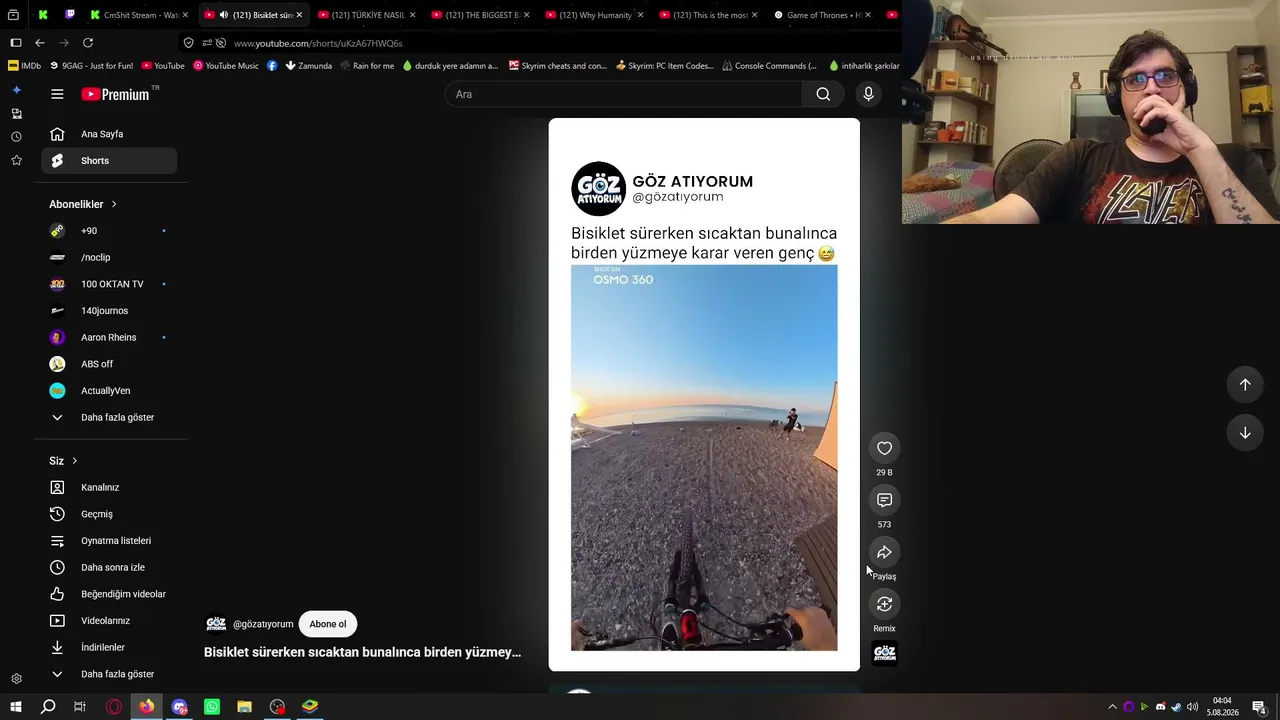Open site permissions icon in address bar
The width and height of the screenshot is (1280, 720).
(x=207, y=43)
